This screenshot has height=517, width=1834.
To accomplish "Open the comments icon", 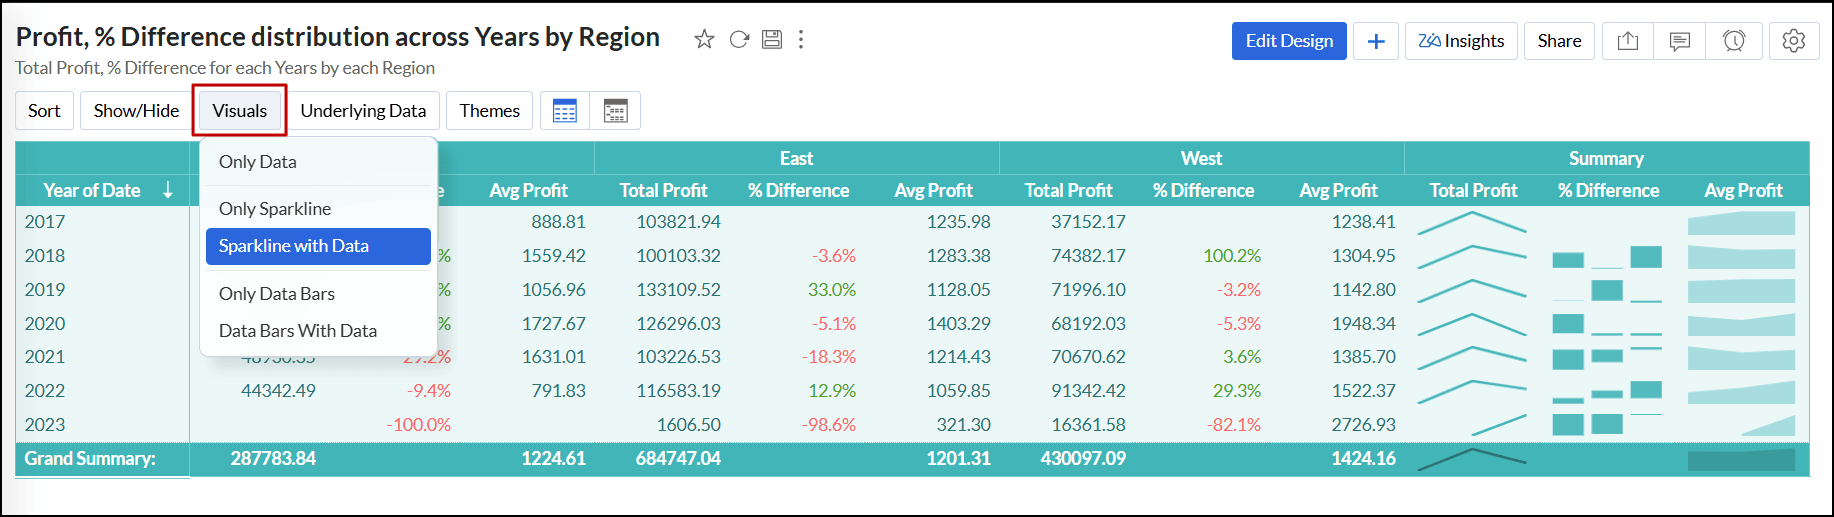I will 1680,41.
